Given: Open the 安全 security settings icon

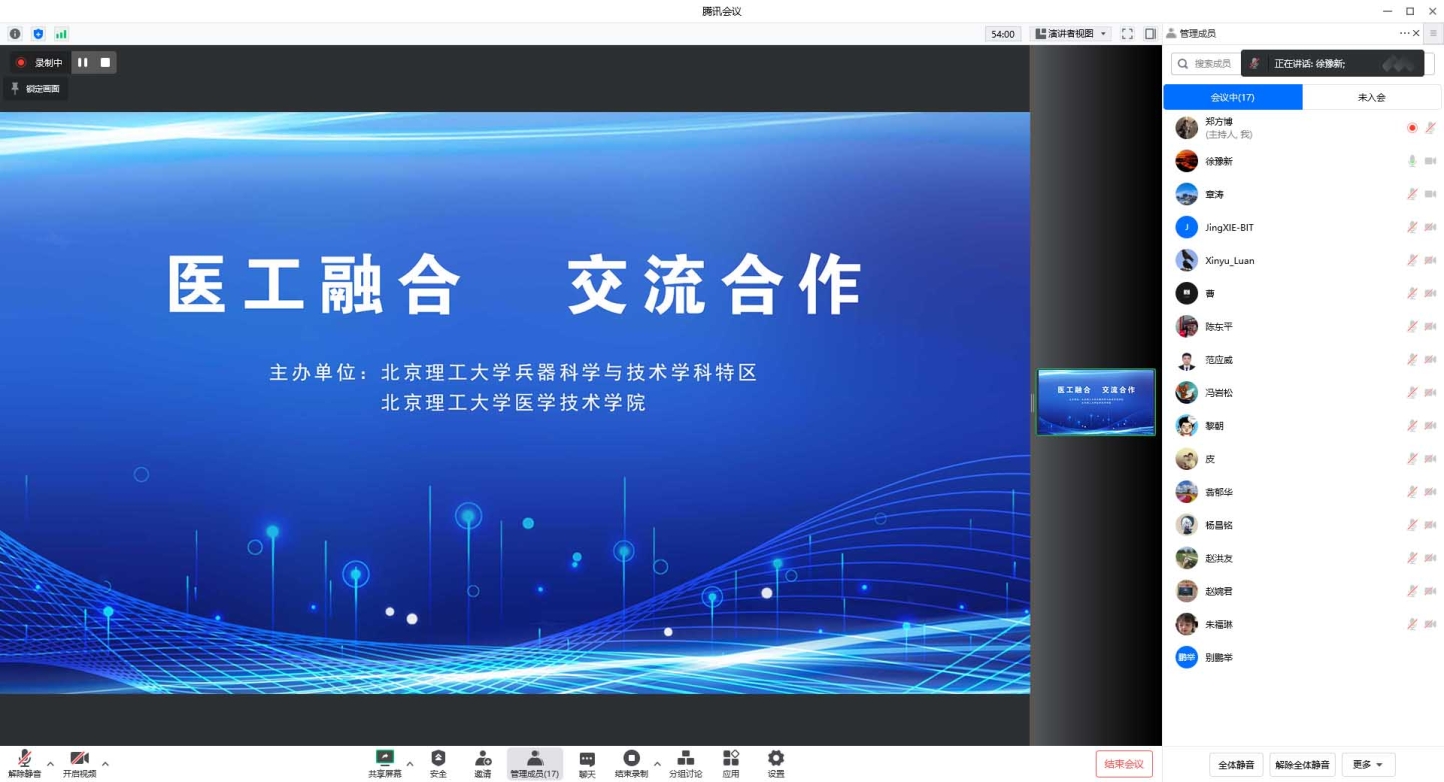Looking at the screenshot, I should click(x=438, y=764).
